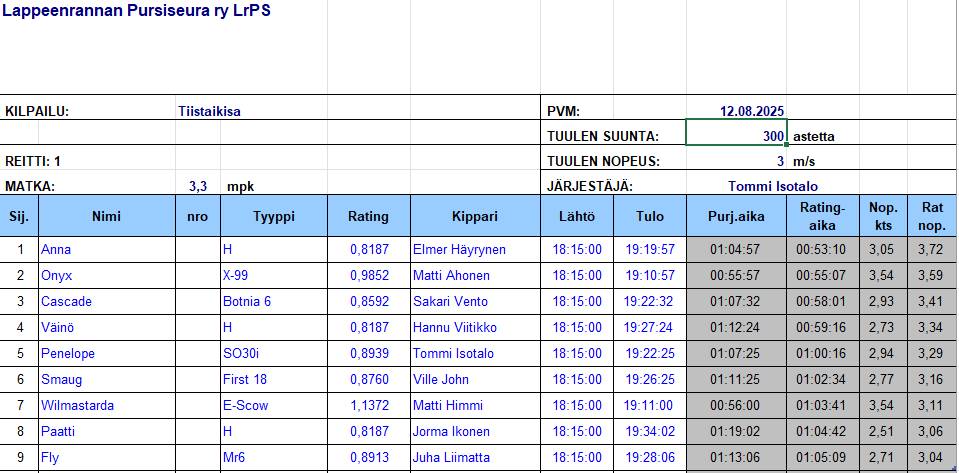Image resolution: width=959 pixels, height=473 pixels.
Task: Select the distance value cell 3,3
Action: 198,186
